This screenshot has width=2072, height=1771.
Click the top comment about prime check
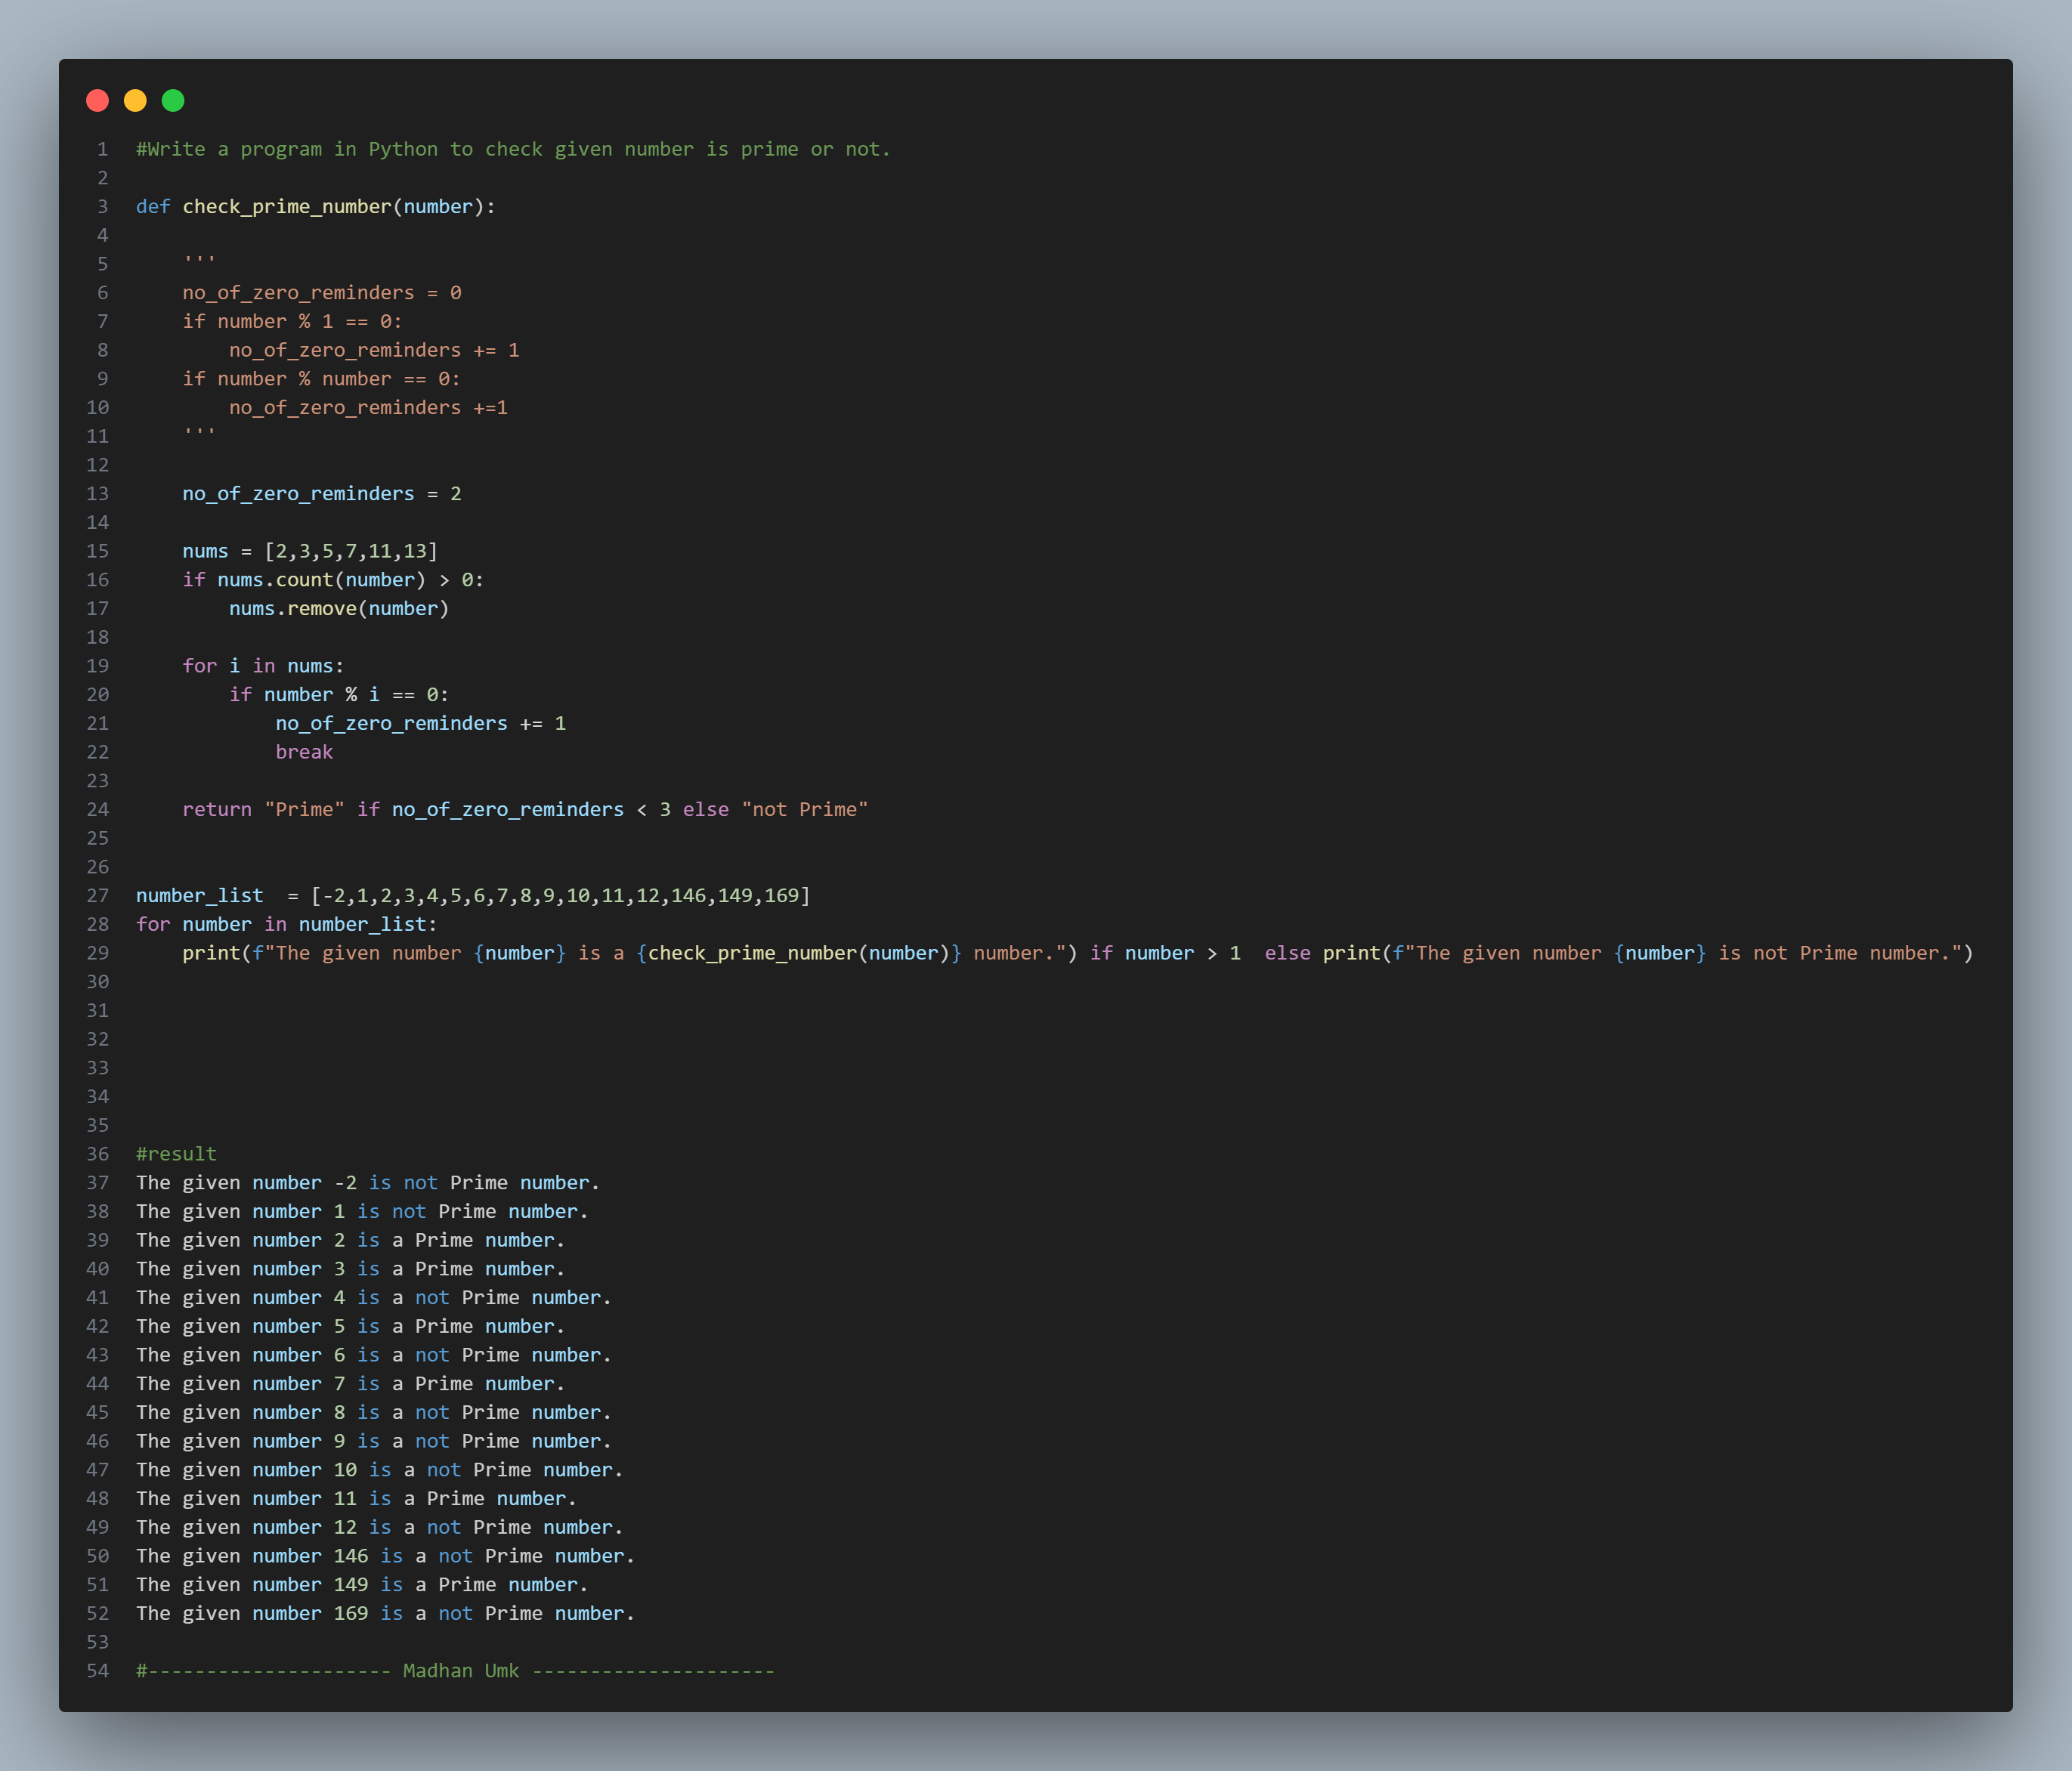click(513, 149)
